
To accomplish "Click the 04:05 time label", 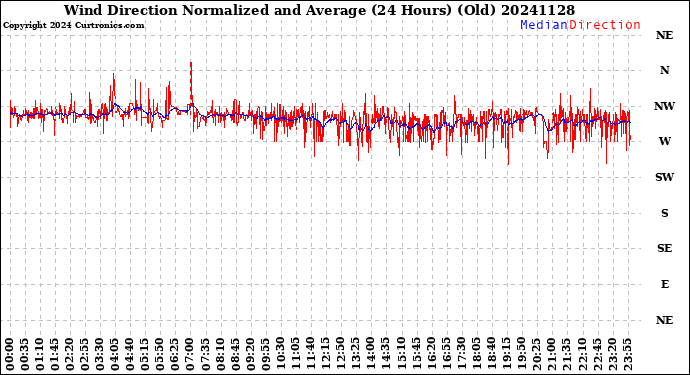I will [x=115, y=355].
